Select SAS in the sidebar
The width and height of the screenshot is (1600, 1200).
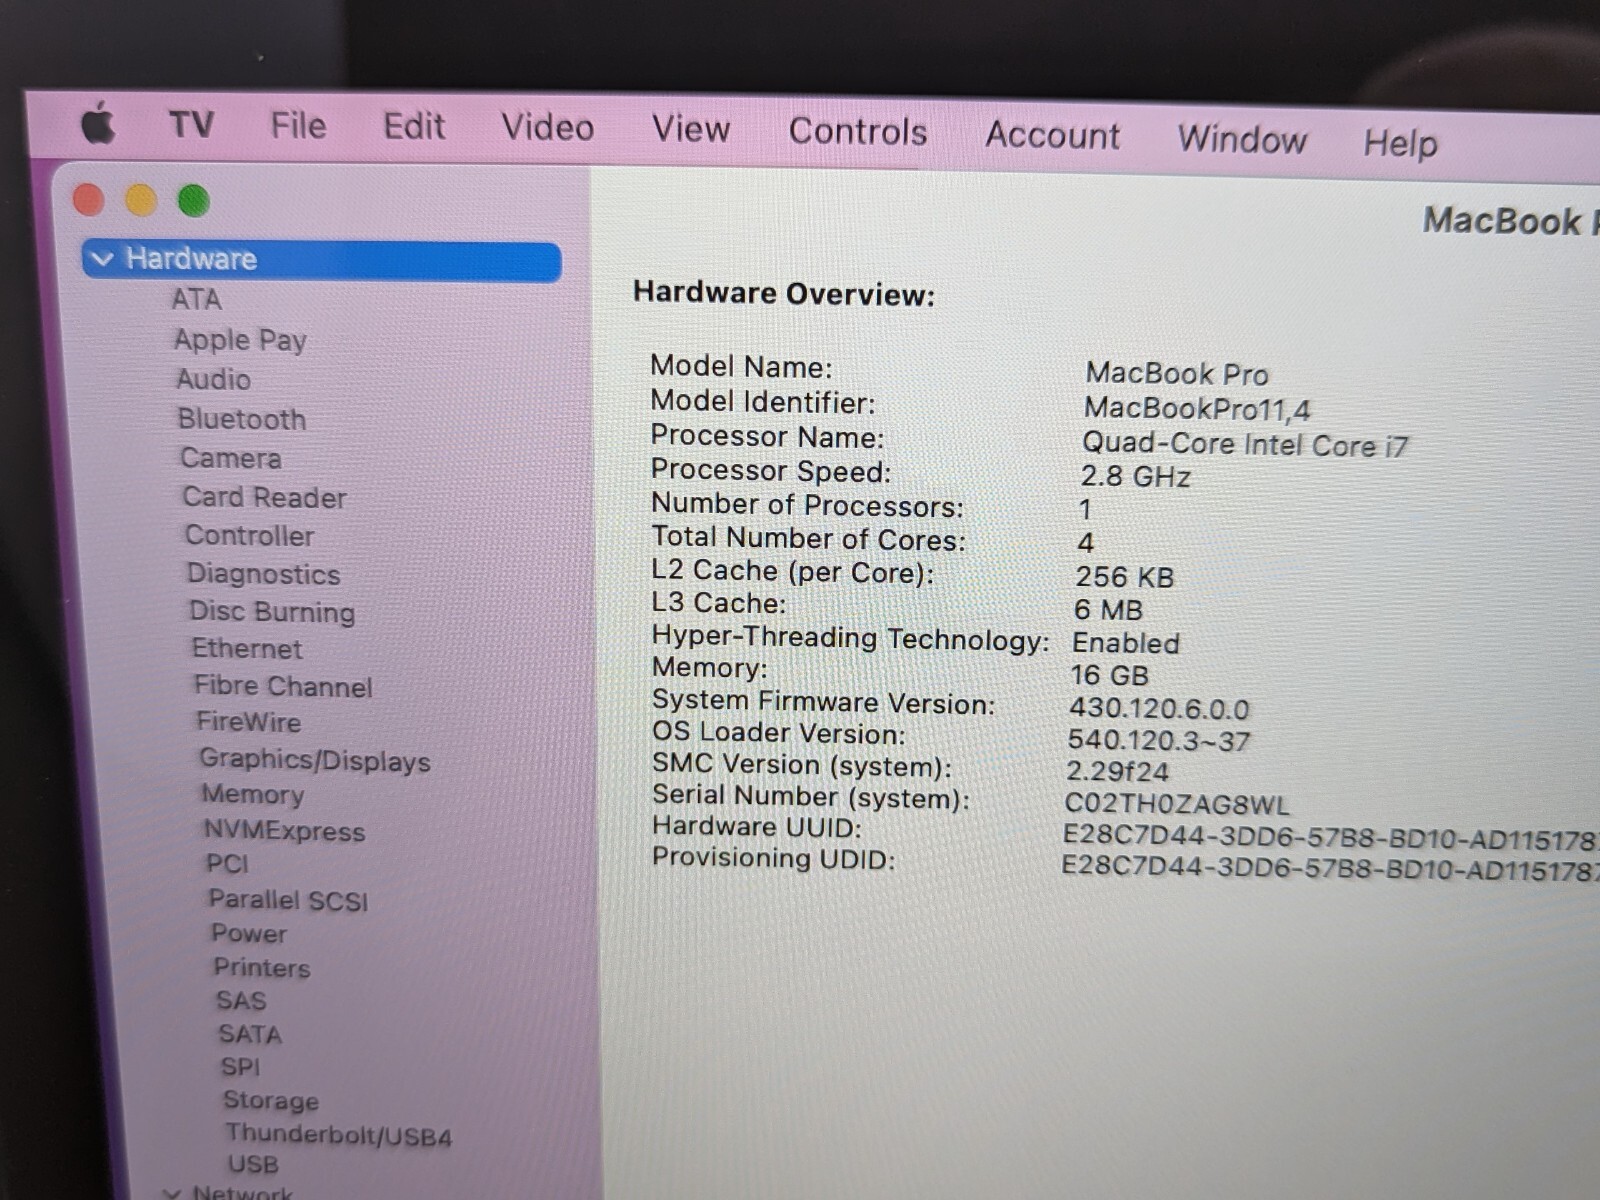(x=241, y=1000)
